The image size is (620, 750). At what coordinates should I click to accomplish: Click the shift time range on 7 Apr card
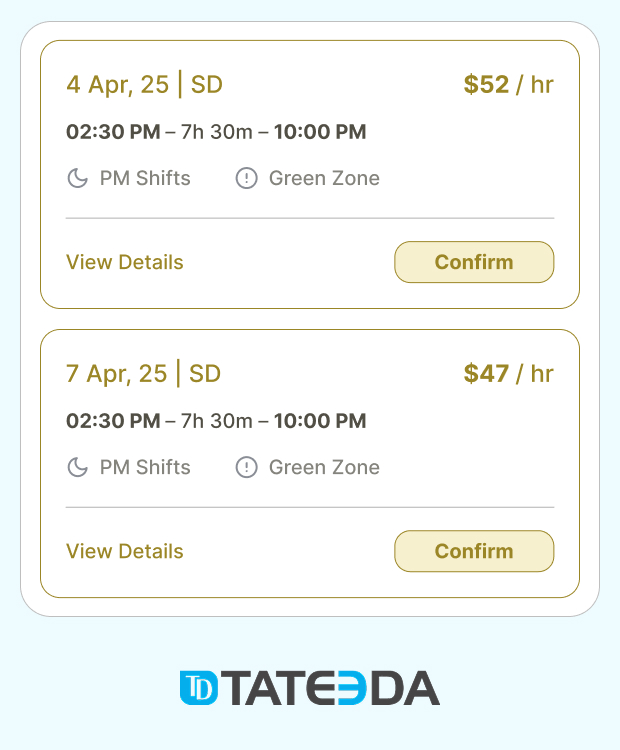[216, 421]
